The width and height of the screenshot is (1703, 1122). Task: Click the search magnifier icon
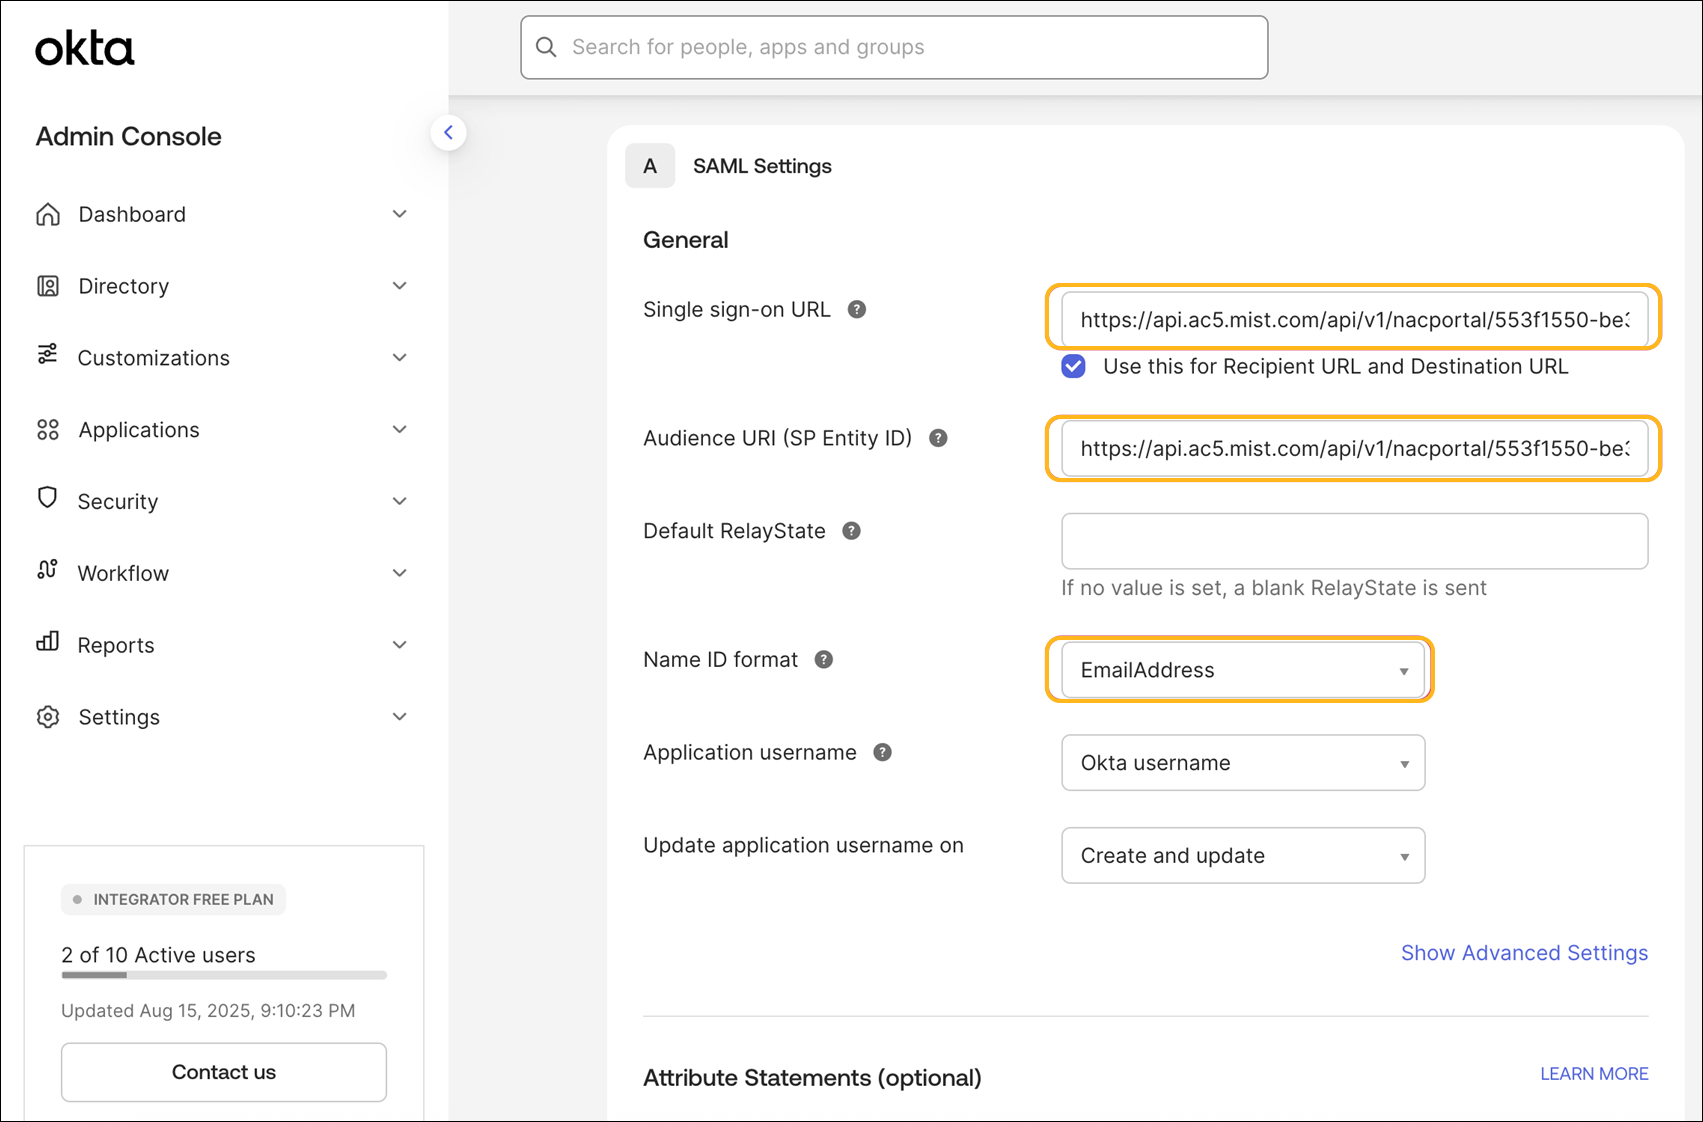point(546,47)
